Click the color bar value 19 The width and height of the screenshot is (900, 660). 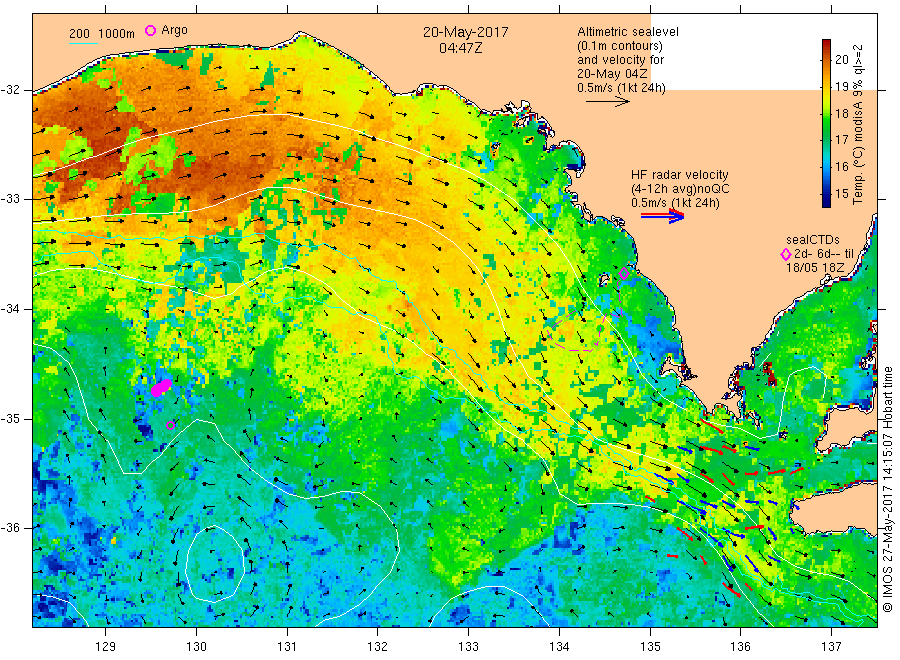(841, 87)
